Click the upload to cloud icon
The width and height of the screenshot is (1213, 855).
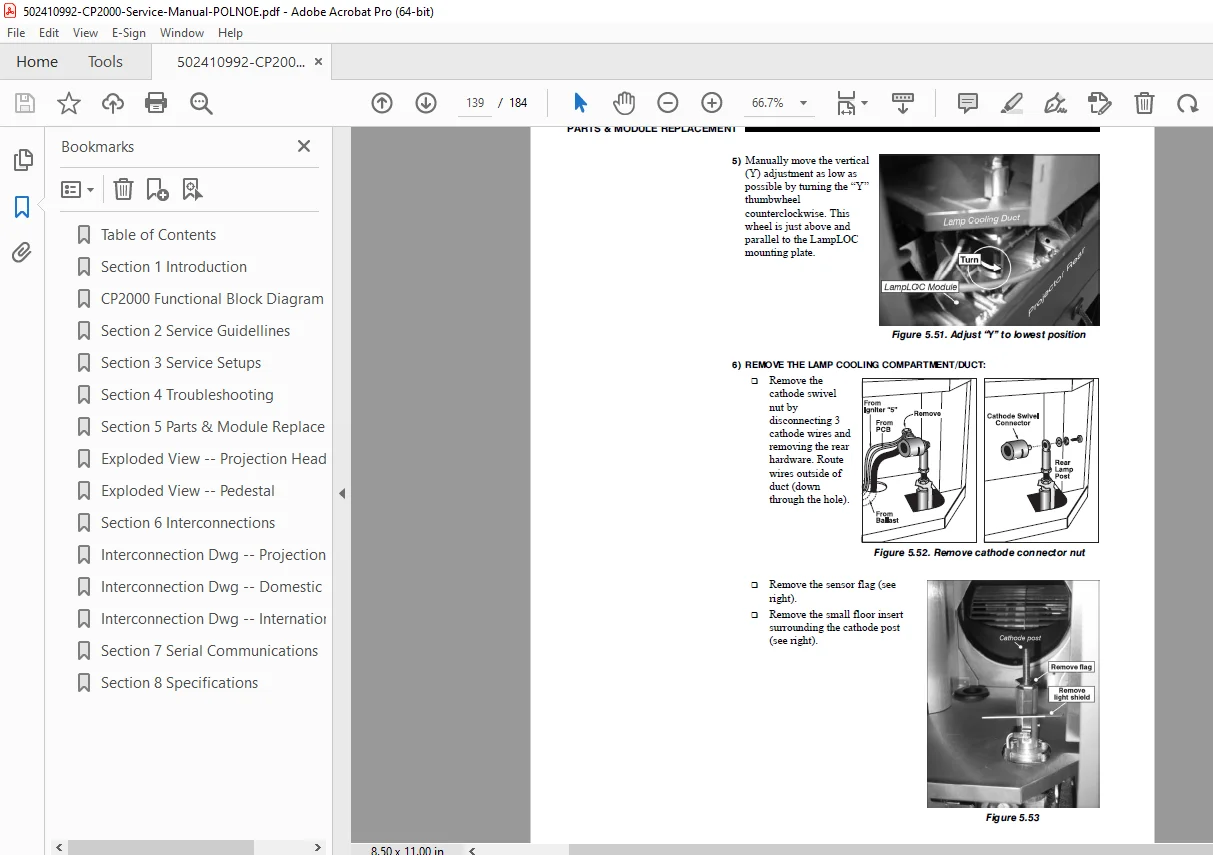point(113,103)
